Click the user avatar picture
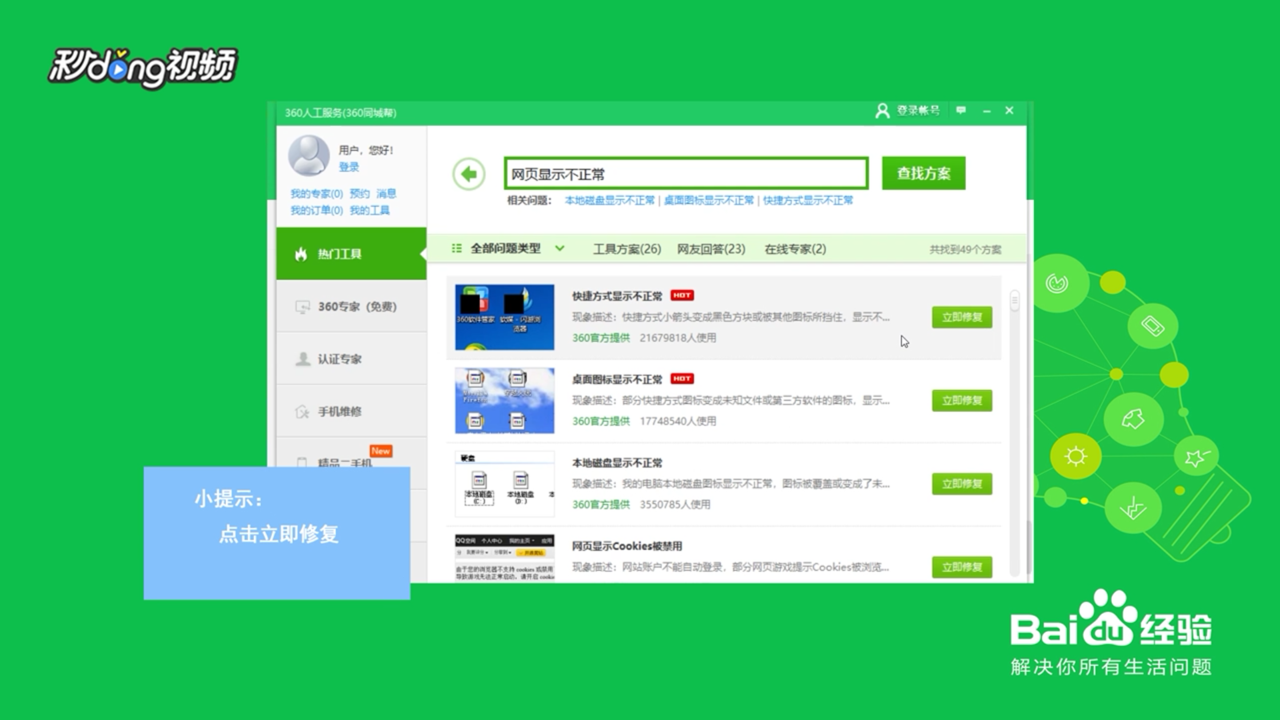 click(309, 156)
